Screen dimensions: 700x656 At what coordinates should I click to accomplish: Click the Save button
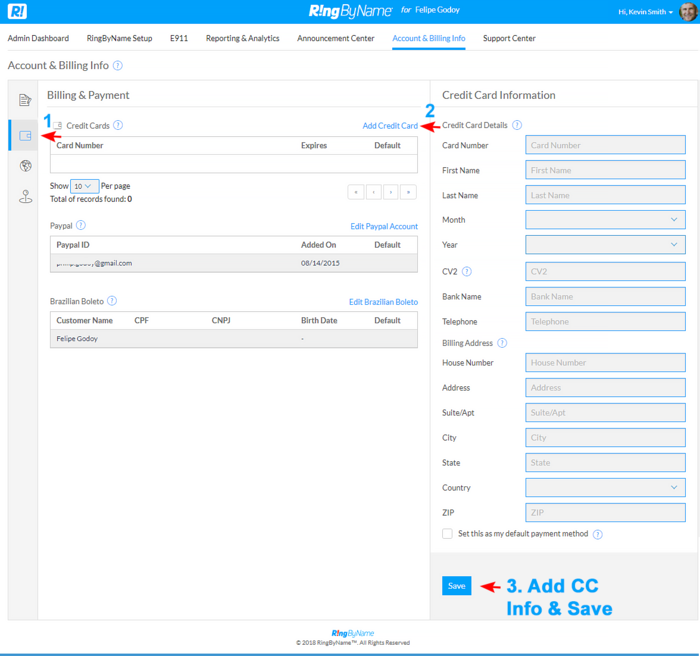[457, 586]
